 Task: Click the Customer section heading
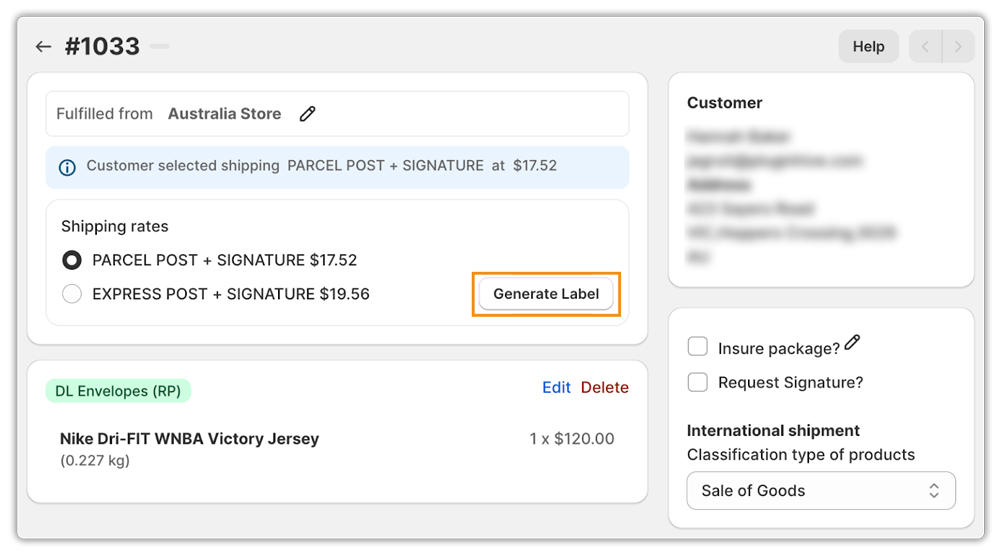(725, 103)
